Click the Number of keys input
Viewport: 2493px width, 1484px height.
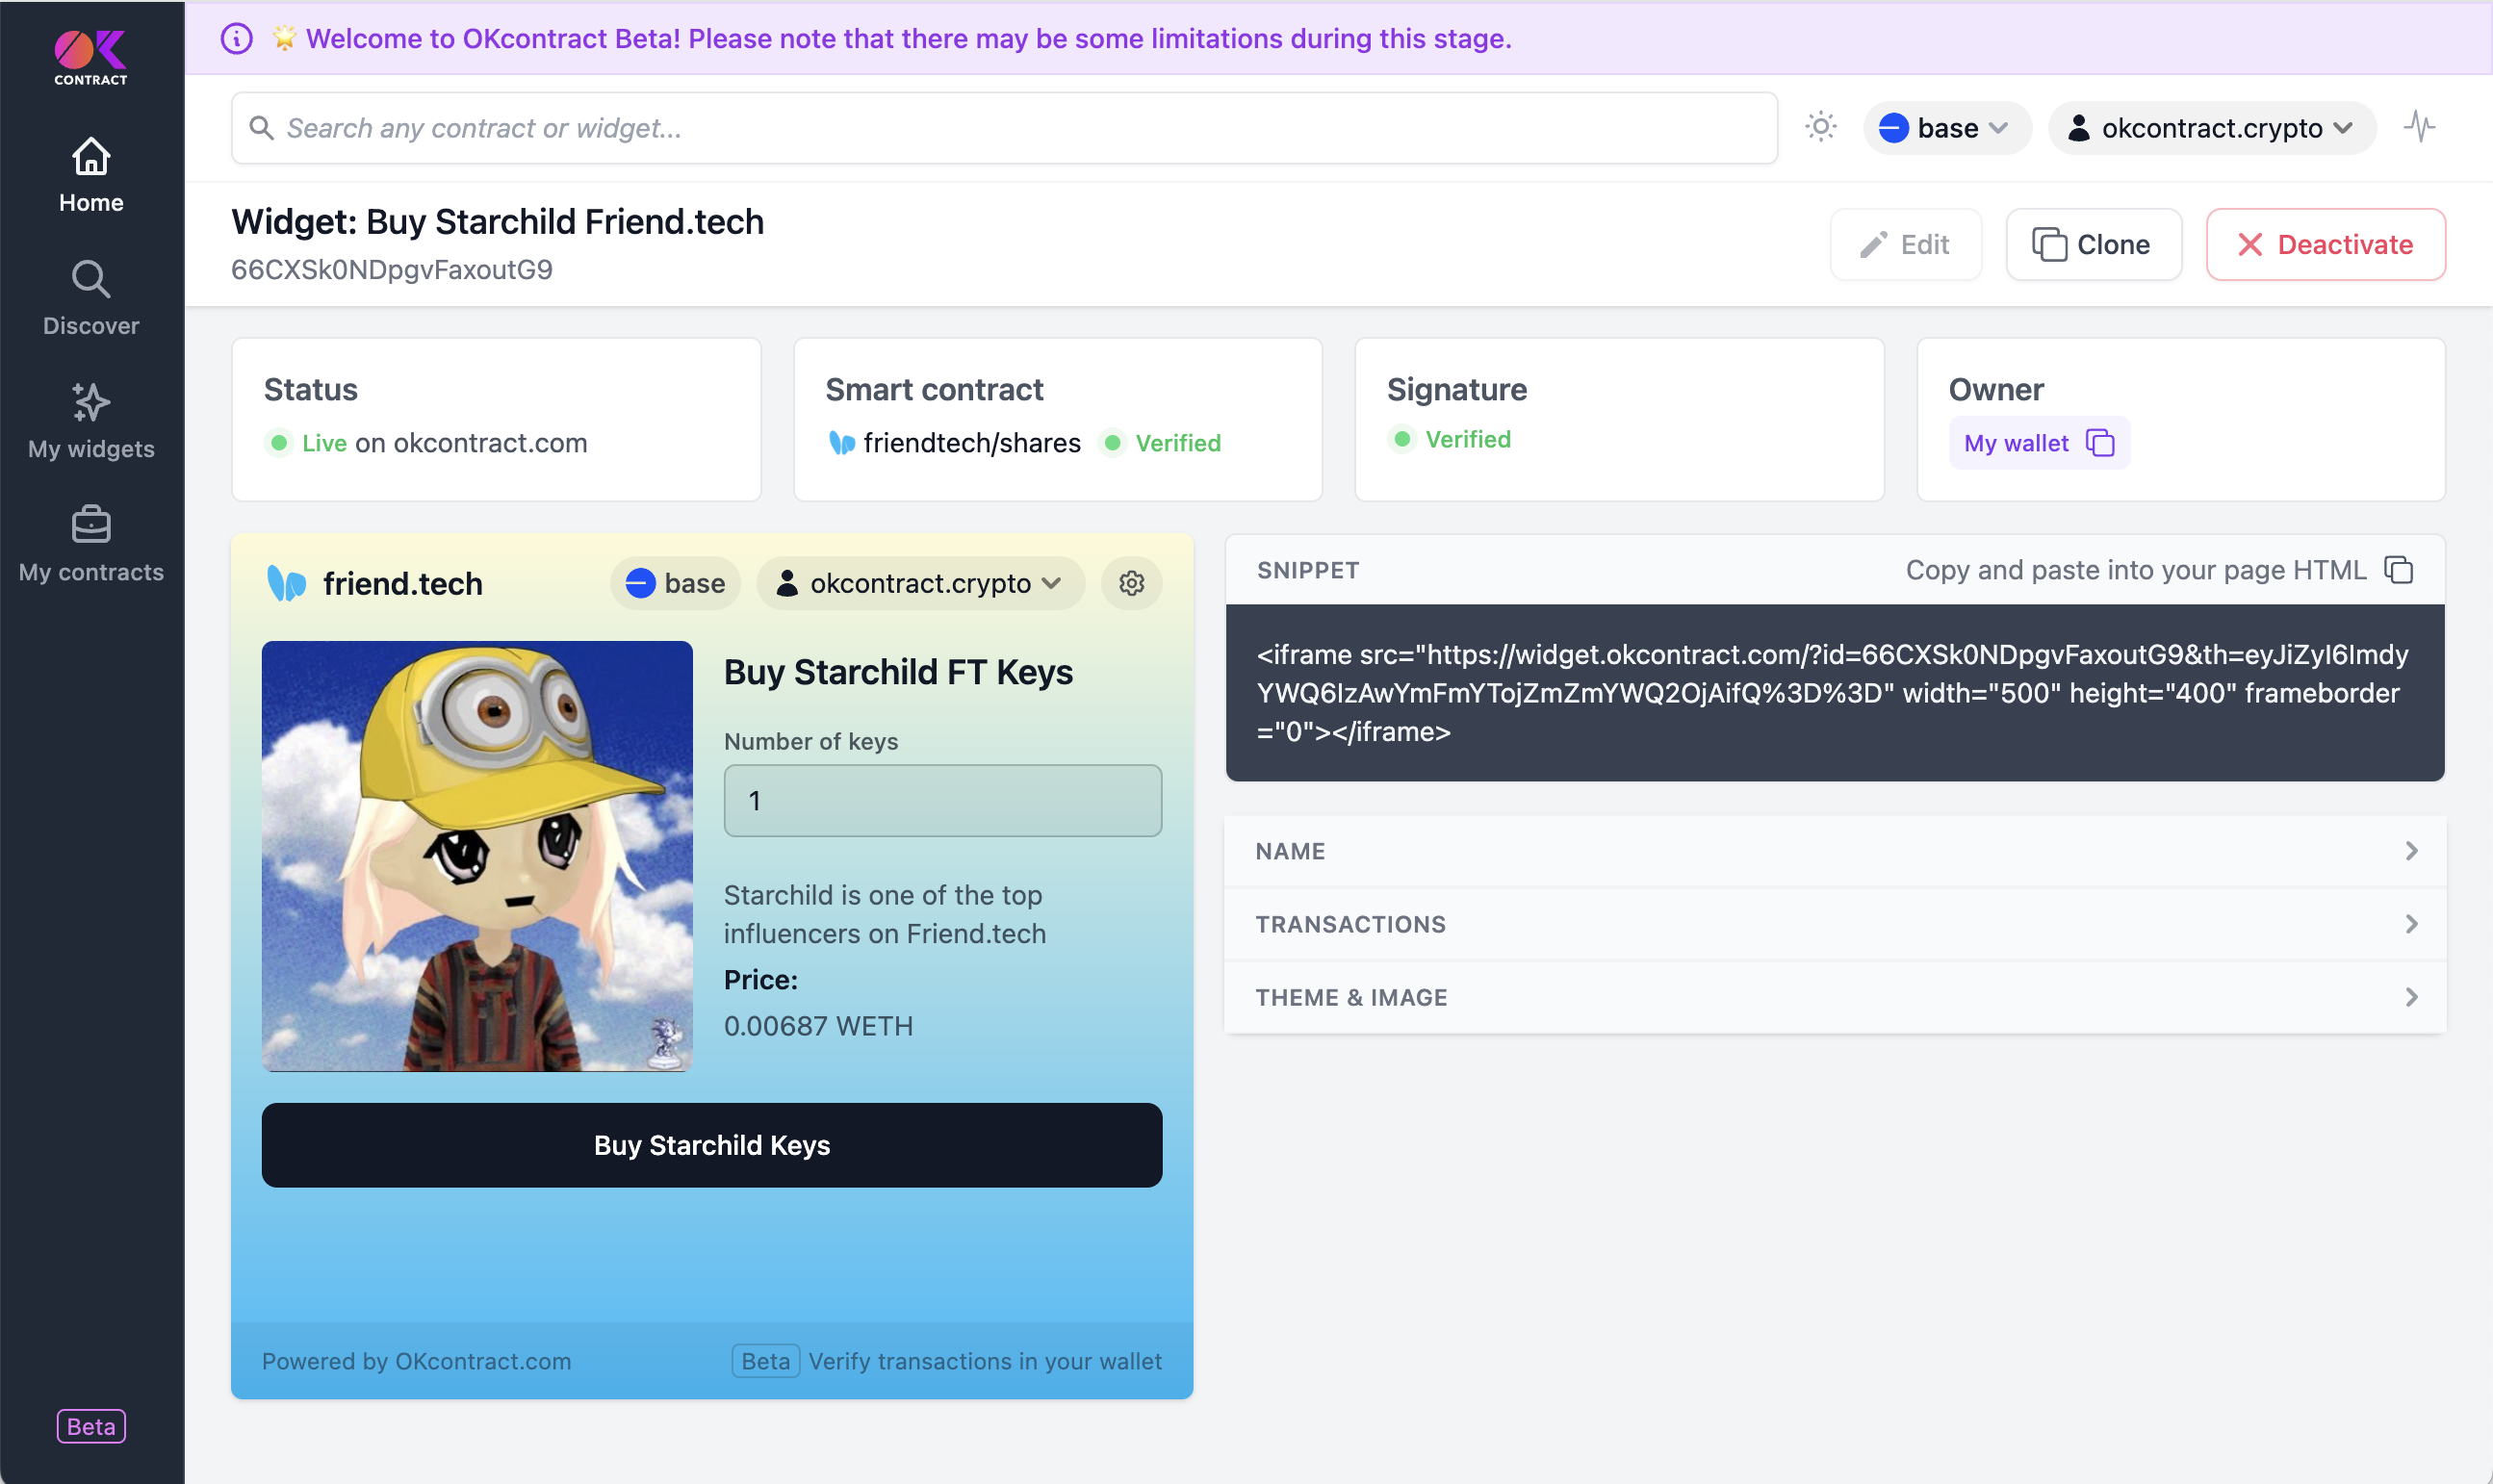pos(942,800)
